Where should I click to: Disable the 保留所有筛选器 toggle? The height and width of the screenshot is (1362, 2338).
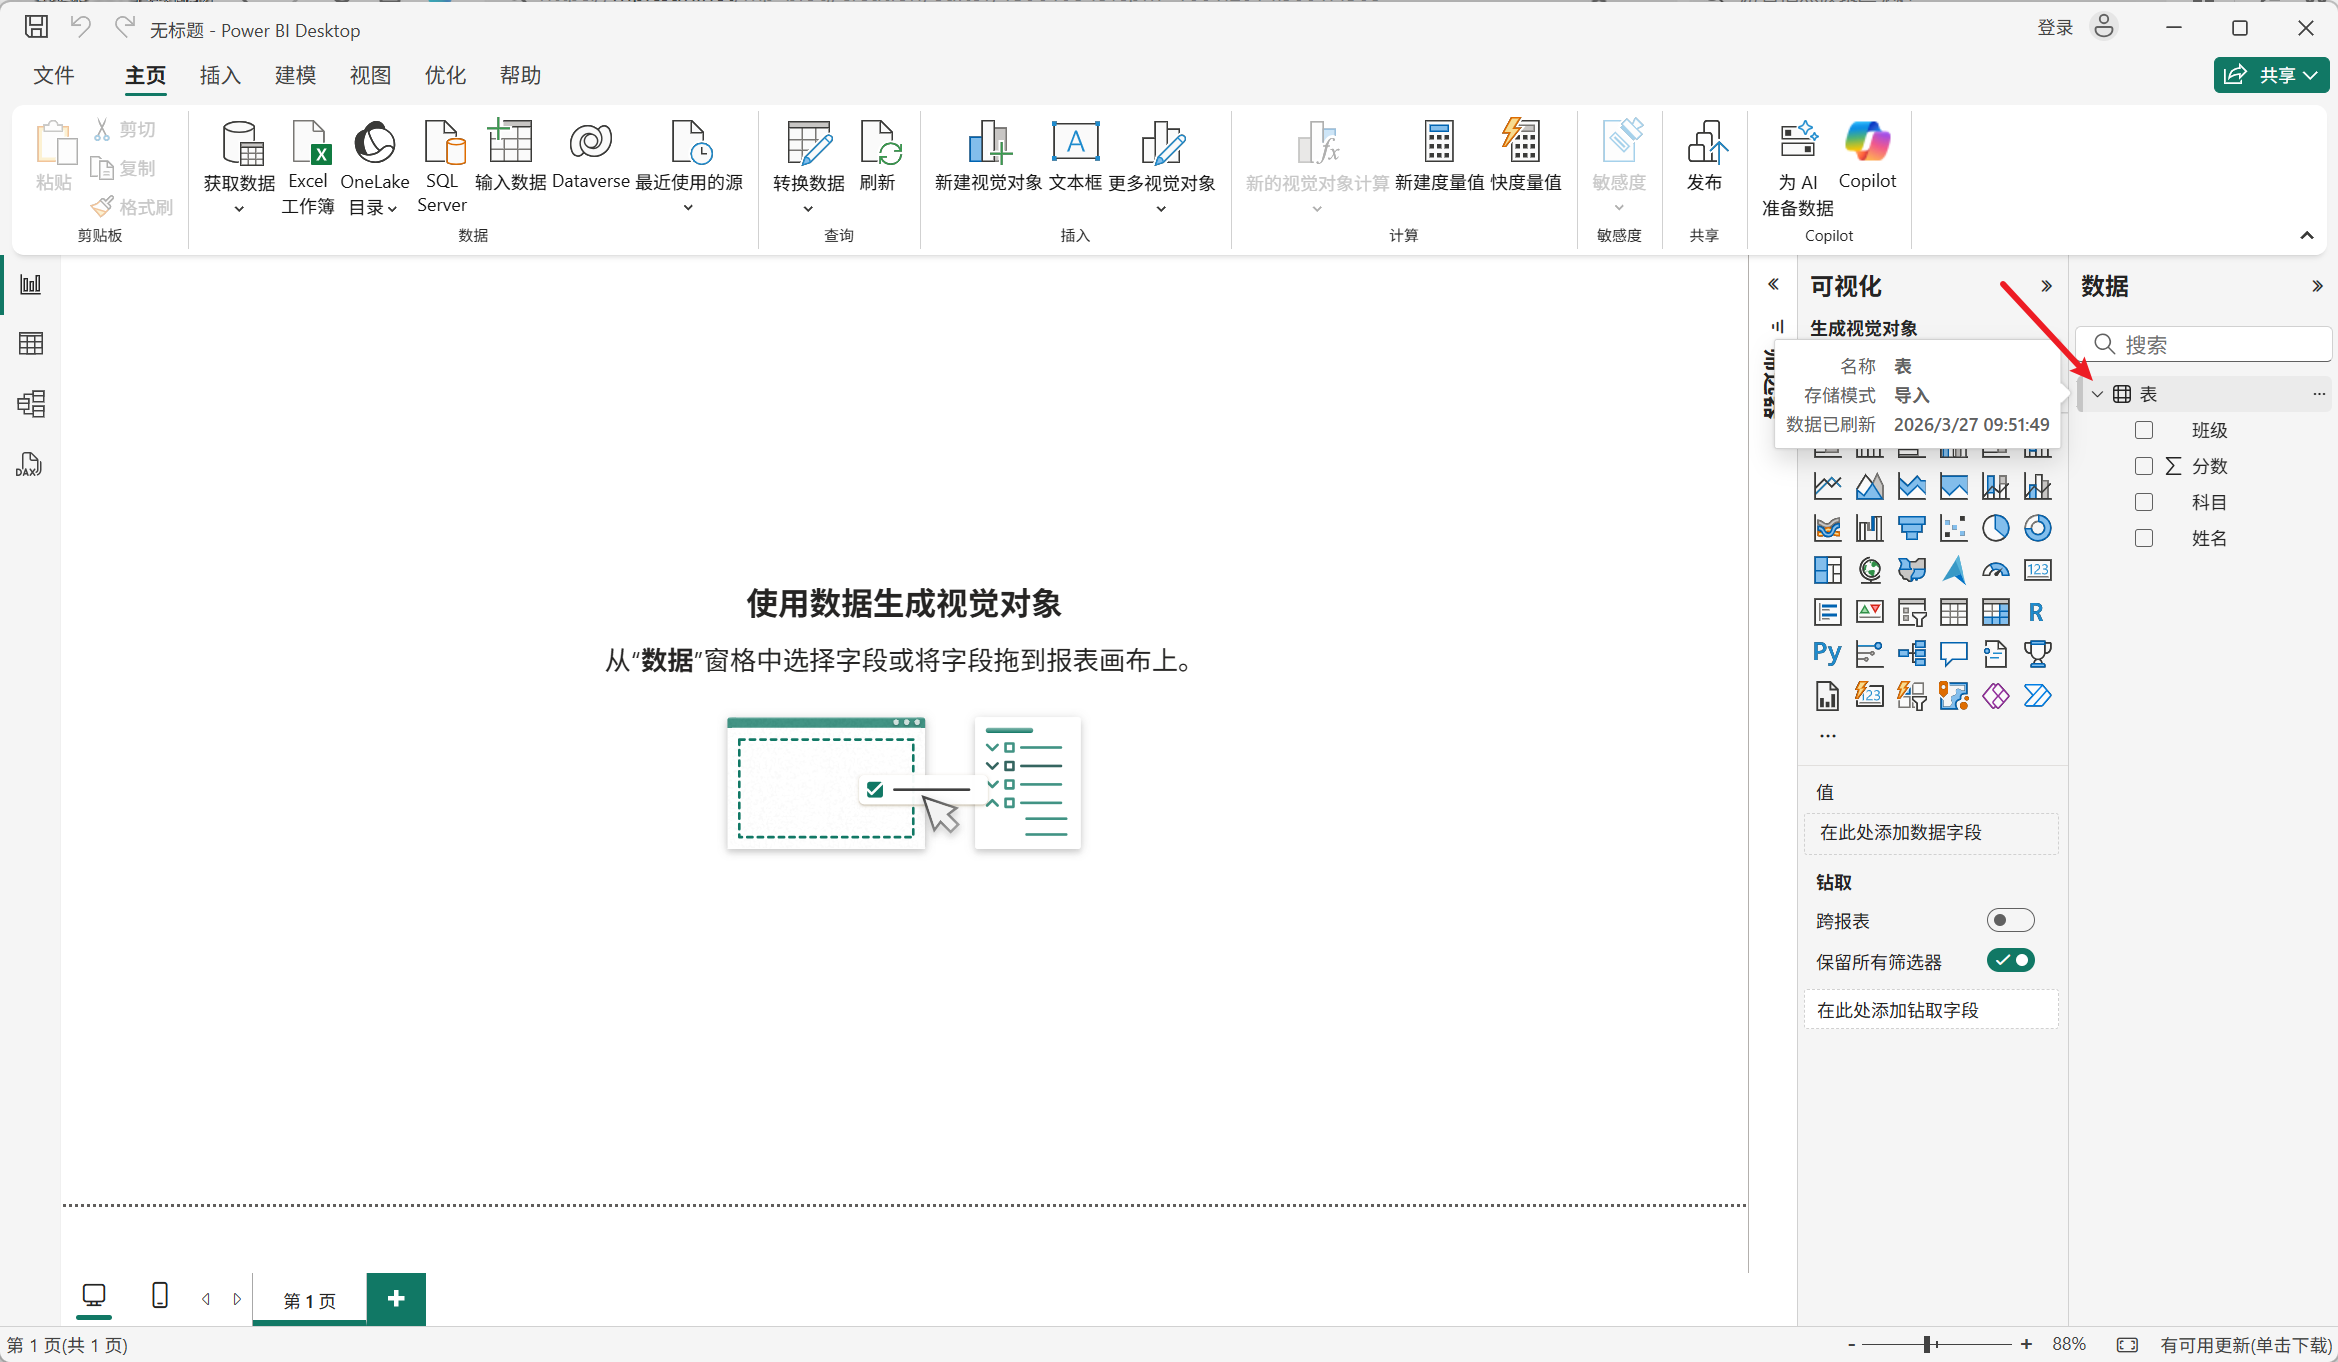[x=2010, y=960]
